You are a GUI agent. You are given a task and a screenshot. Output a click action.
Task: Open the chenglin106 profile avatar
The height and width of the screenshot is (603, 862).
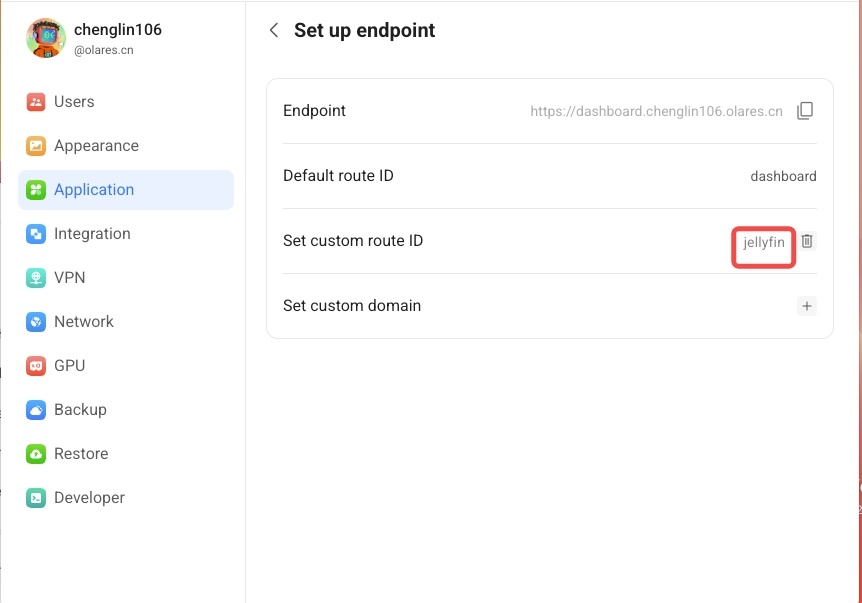point(46,38)
